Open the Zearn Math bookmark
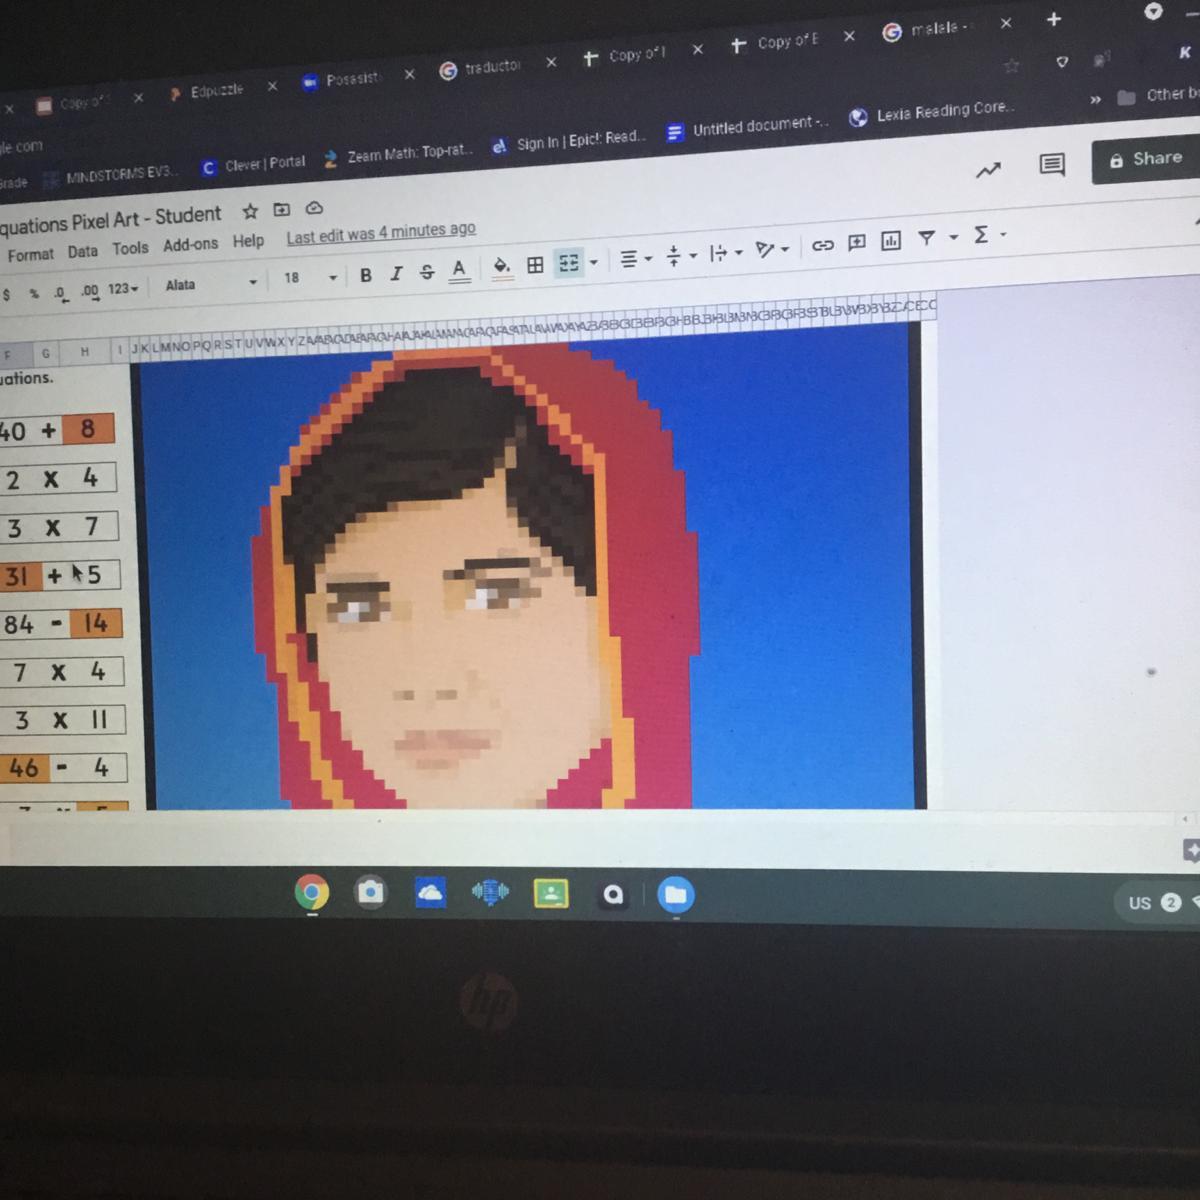 point(398,154)
